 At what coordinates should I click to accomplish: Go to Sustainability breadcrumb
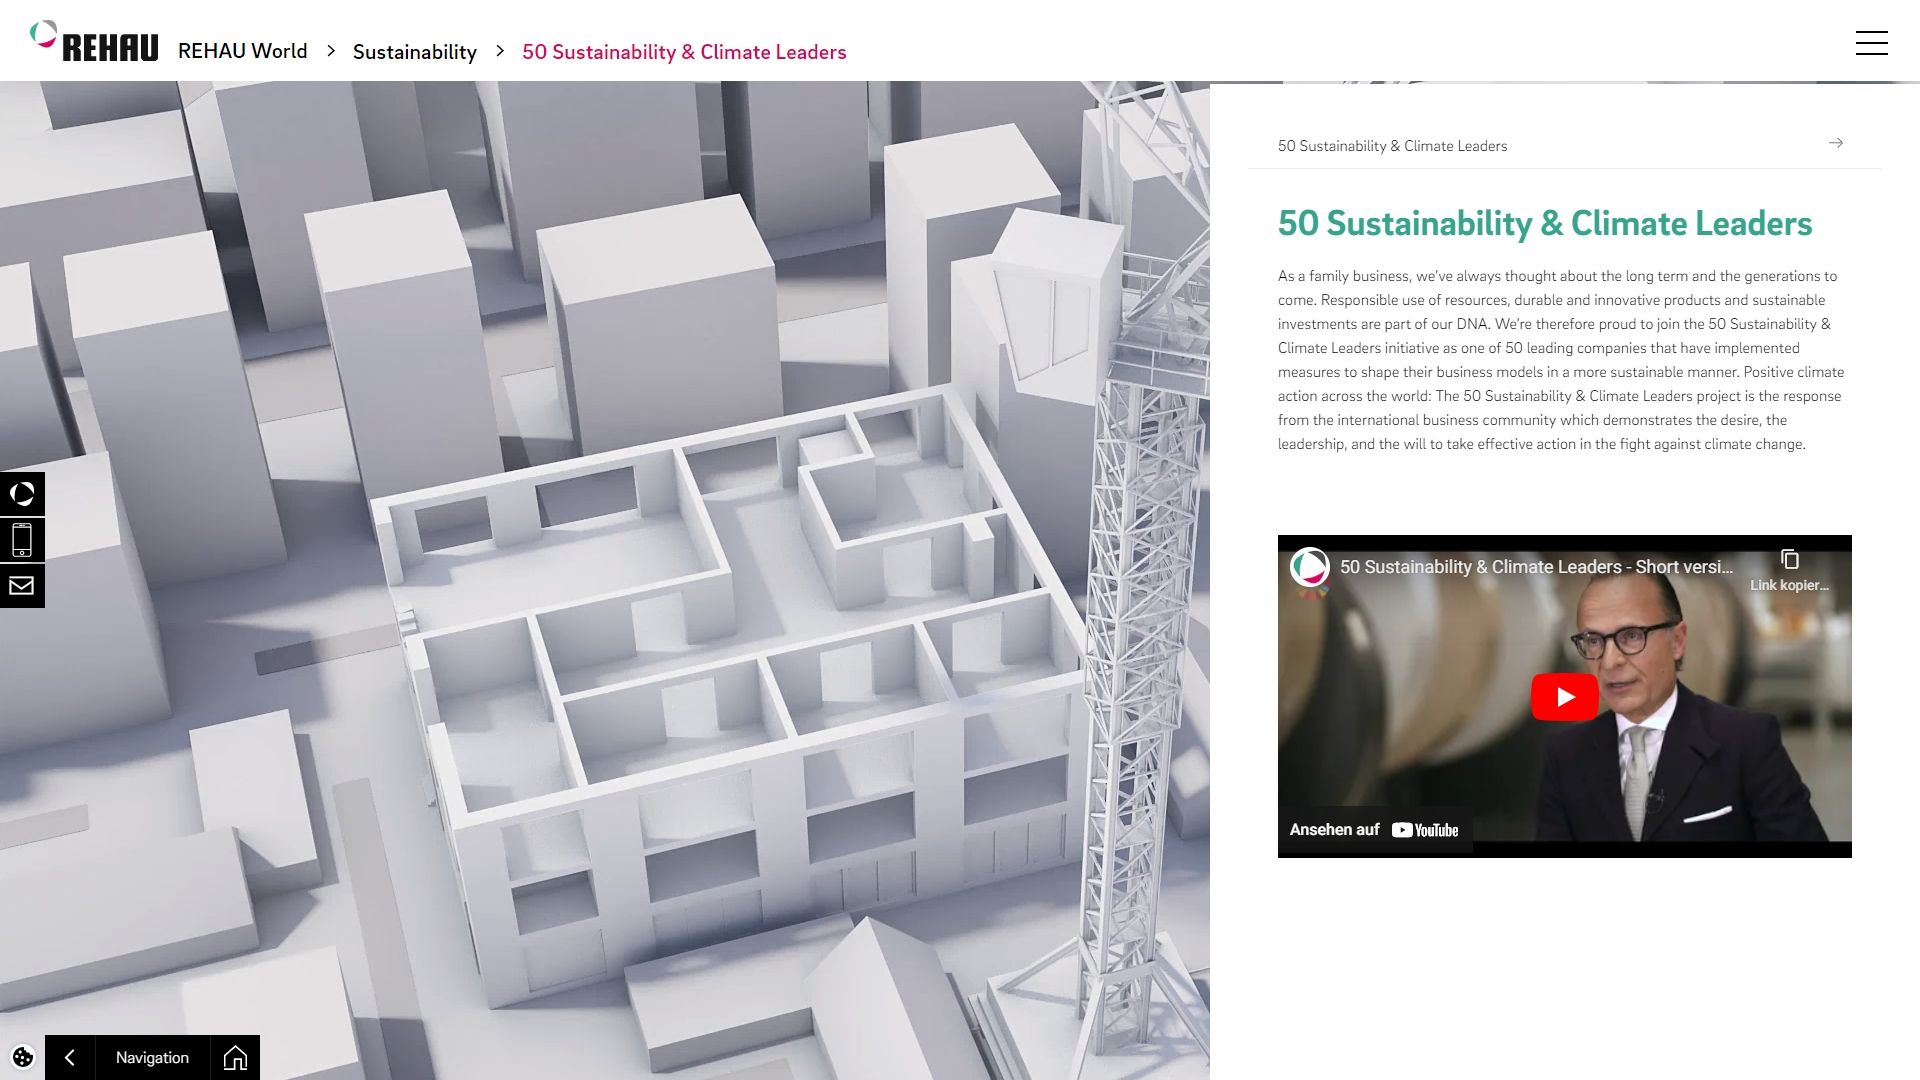pyautogui.click(x=414, y=52)
